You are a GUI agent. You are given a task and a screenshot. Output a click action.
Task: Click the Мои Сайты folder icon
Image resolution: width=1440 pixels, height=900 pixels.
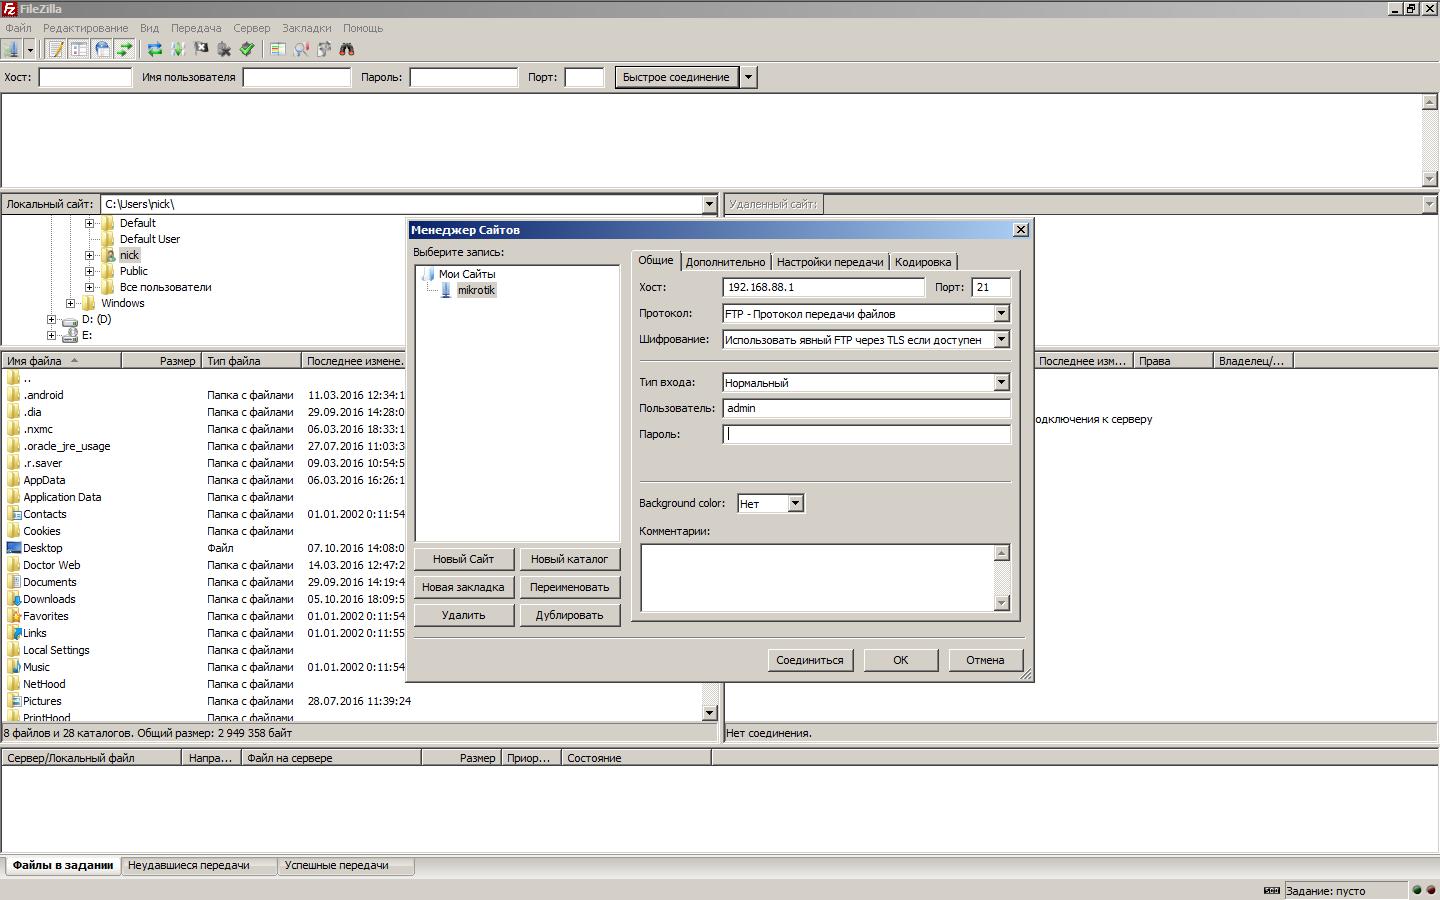click(x=428, y=274)
